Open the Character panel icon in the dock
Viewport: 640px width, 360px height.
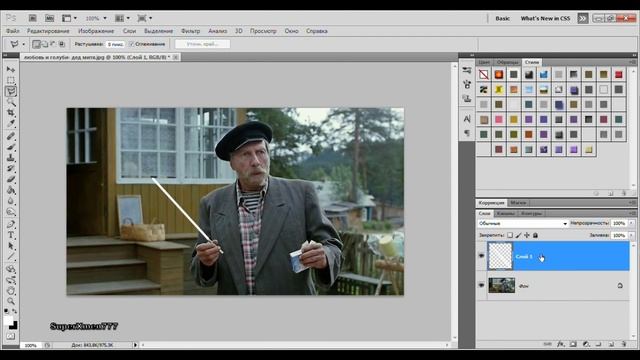[467, 119]
